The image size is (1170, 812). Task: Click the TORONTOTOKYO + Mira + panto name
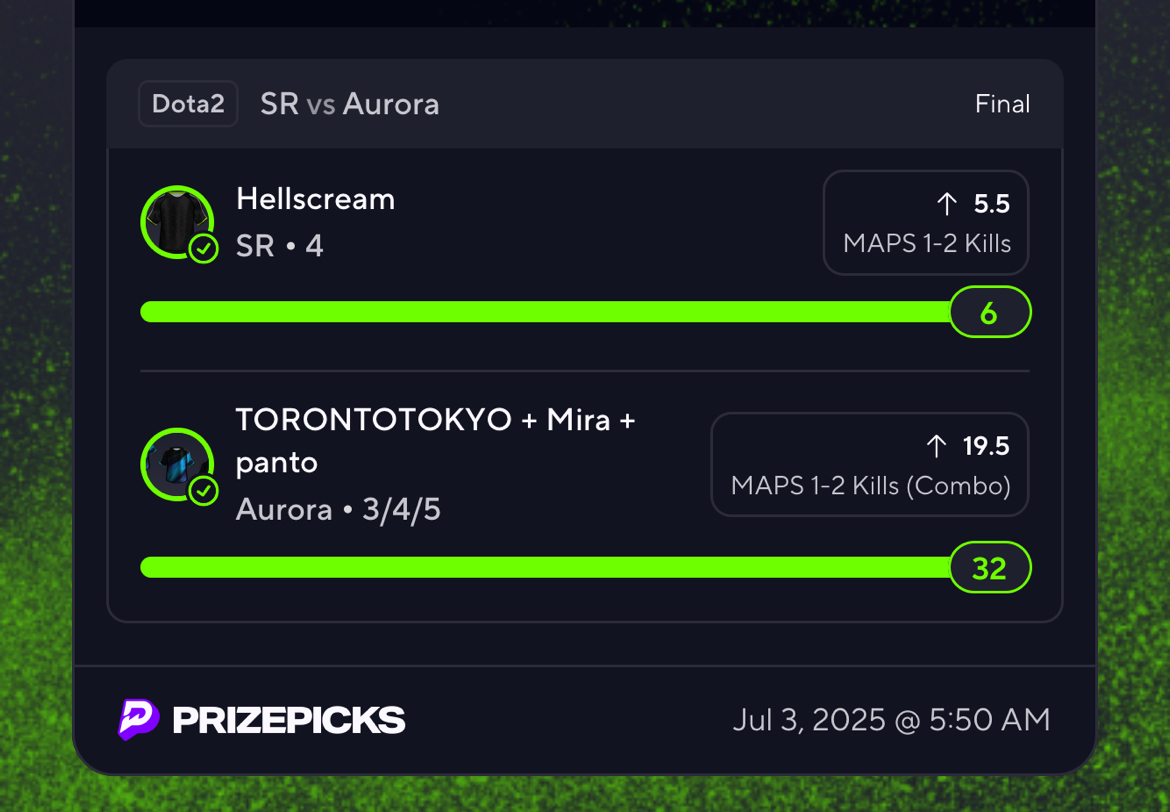coord(436,441)
